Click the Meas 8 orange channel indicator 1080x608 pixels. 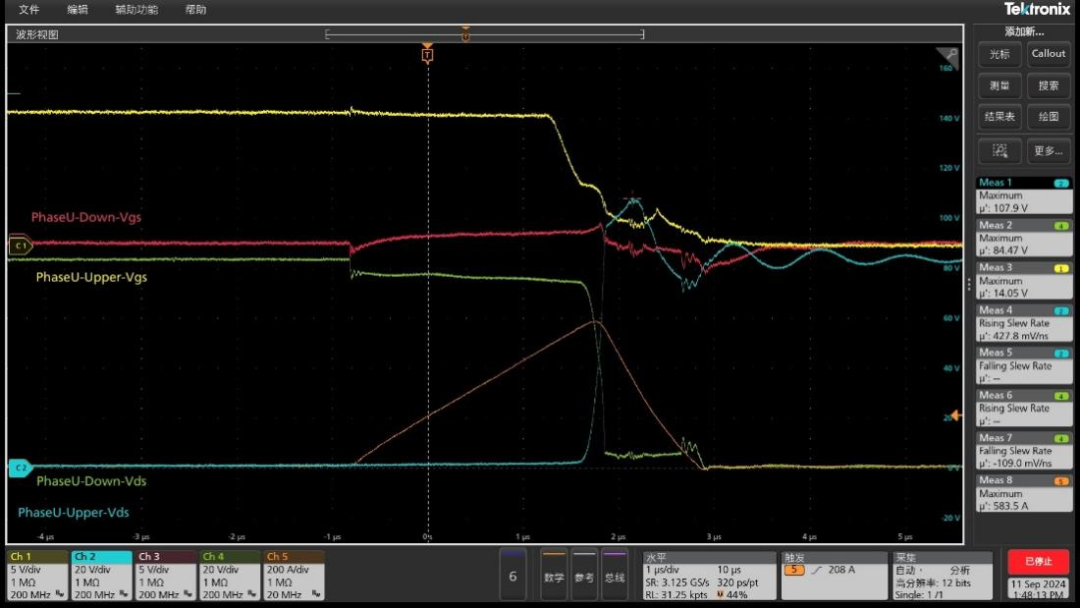tap(1061, 481)
